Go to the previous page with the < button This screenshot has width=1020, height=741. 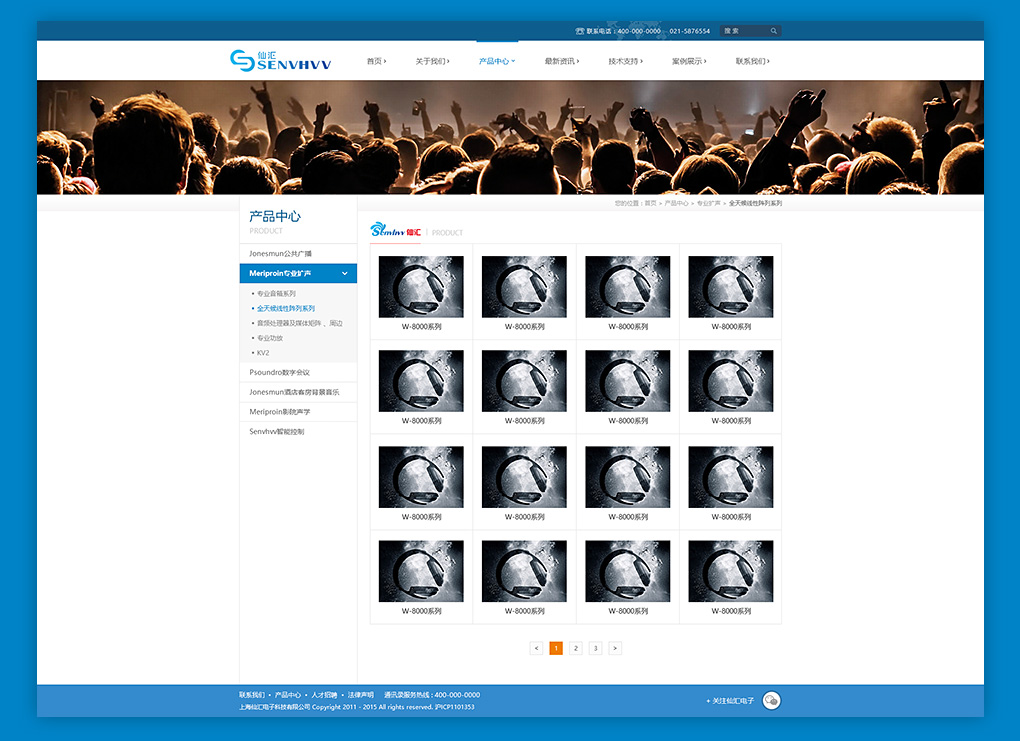point(536,648)
